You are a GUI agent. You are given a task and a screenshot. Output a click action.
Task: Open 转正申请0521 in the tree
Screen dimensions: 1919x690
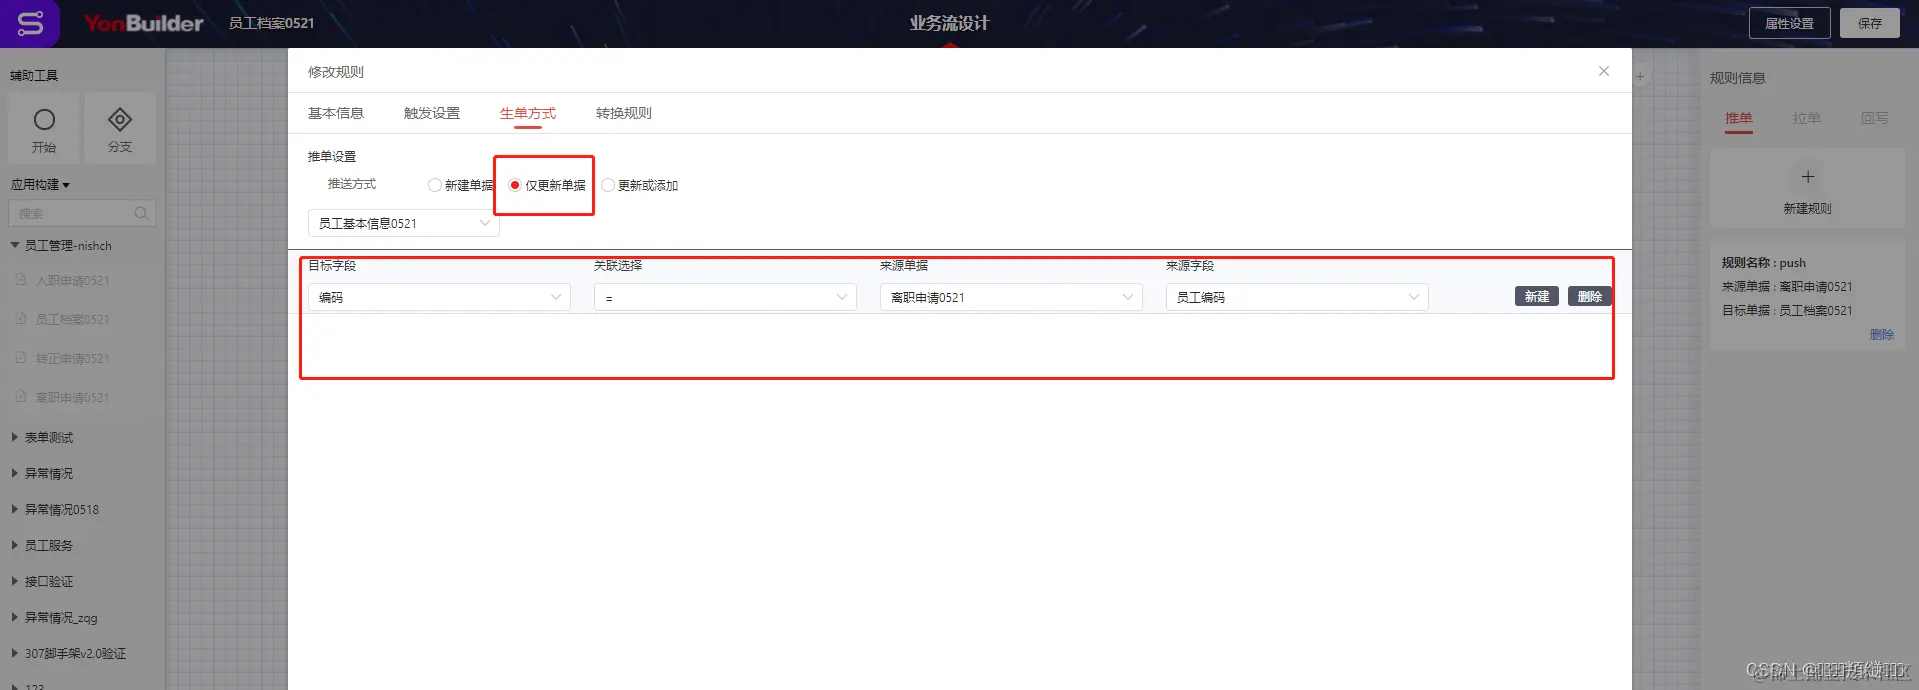(x=73, y=358)
